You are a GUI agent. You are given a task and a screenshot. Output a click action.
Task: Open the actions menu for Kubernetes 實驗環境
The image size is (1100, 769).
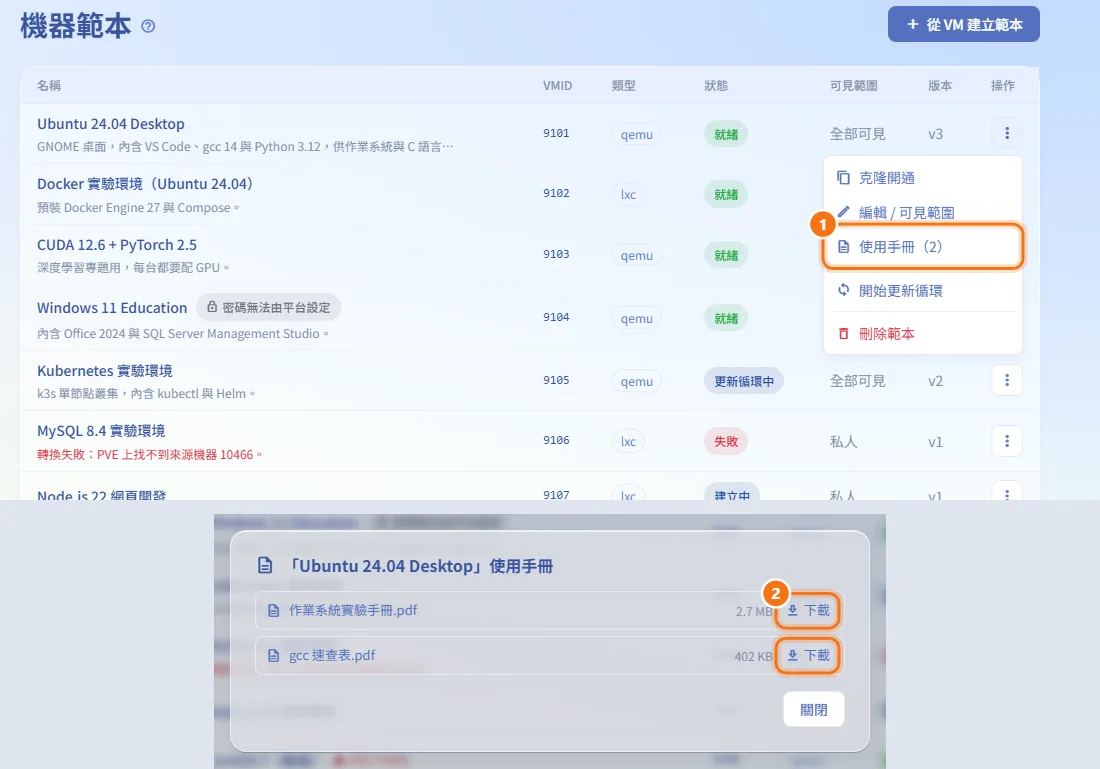(1007, 380)
